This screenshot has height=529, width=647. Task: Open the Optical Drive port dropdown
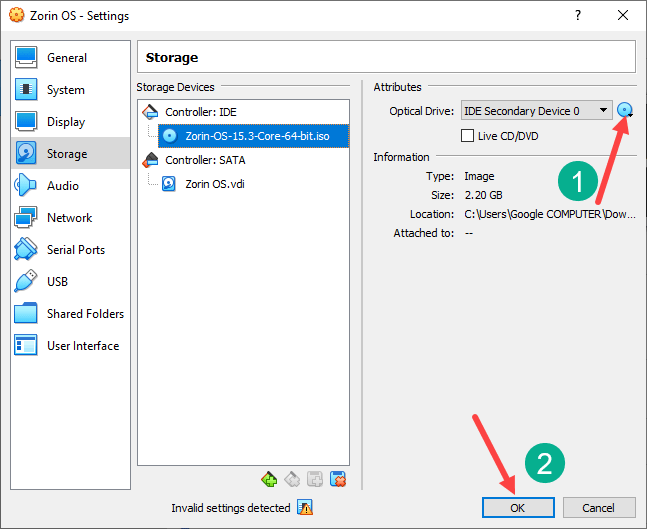click(x=536, y=111)
